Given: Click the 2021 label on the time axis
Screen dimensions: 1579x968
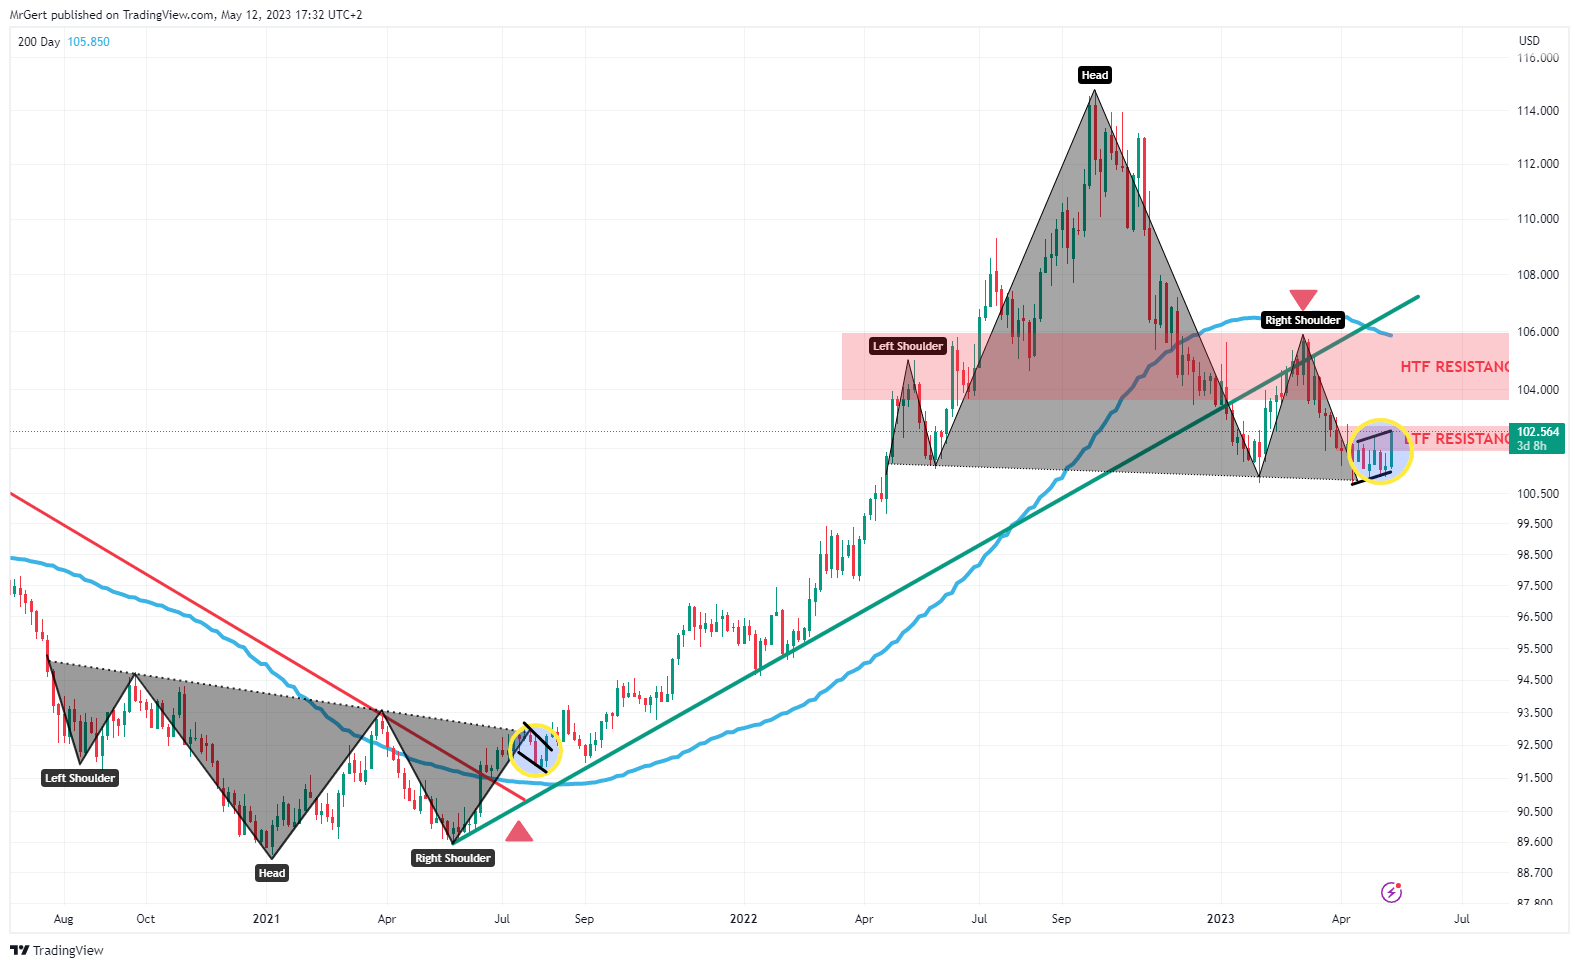Looking at the screenshot, I should point(266,919).
